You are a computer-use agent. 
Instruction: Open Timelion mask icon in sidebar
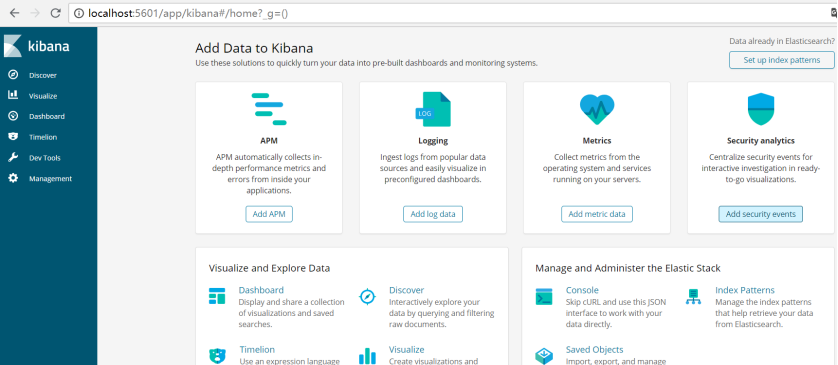coord(13,137)
